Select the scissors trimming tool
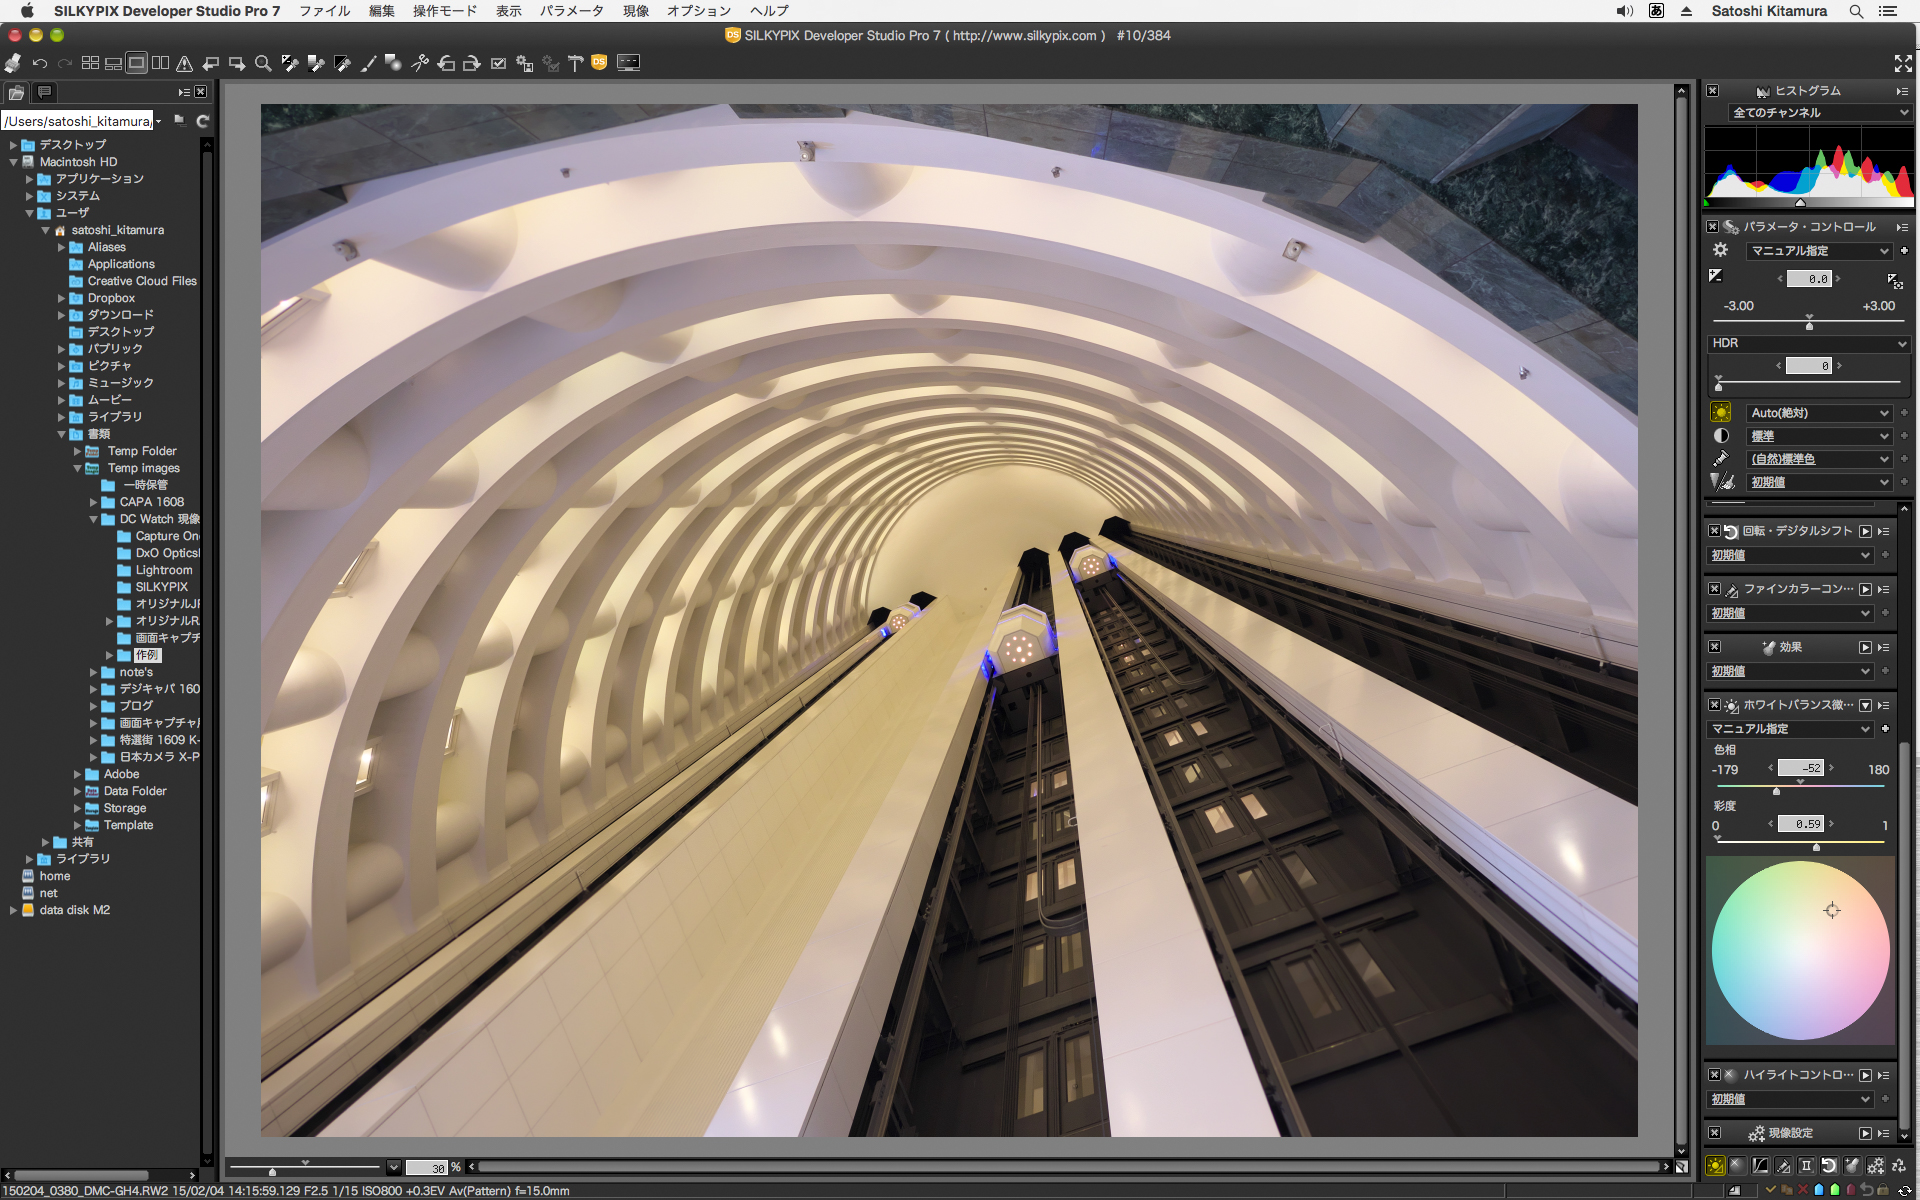The image size is (1920, 1200). pyautogui.click(x=420, y=63)
